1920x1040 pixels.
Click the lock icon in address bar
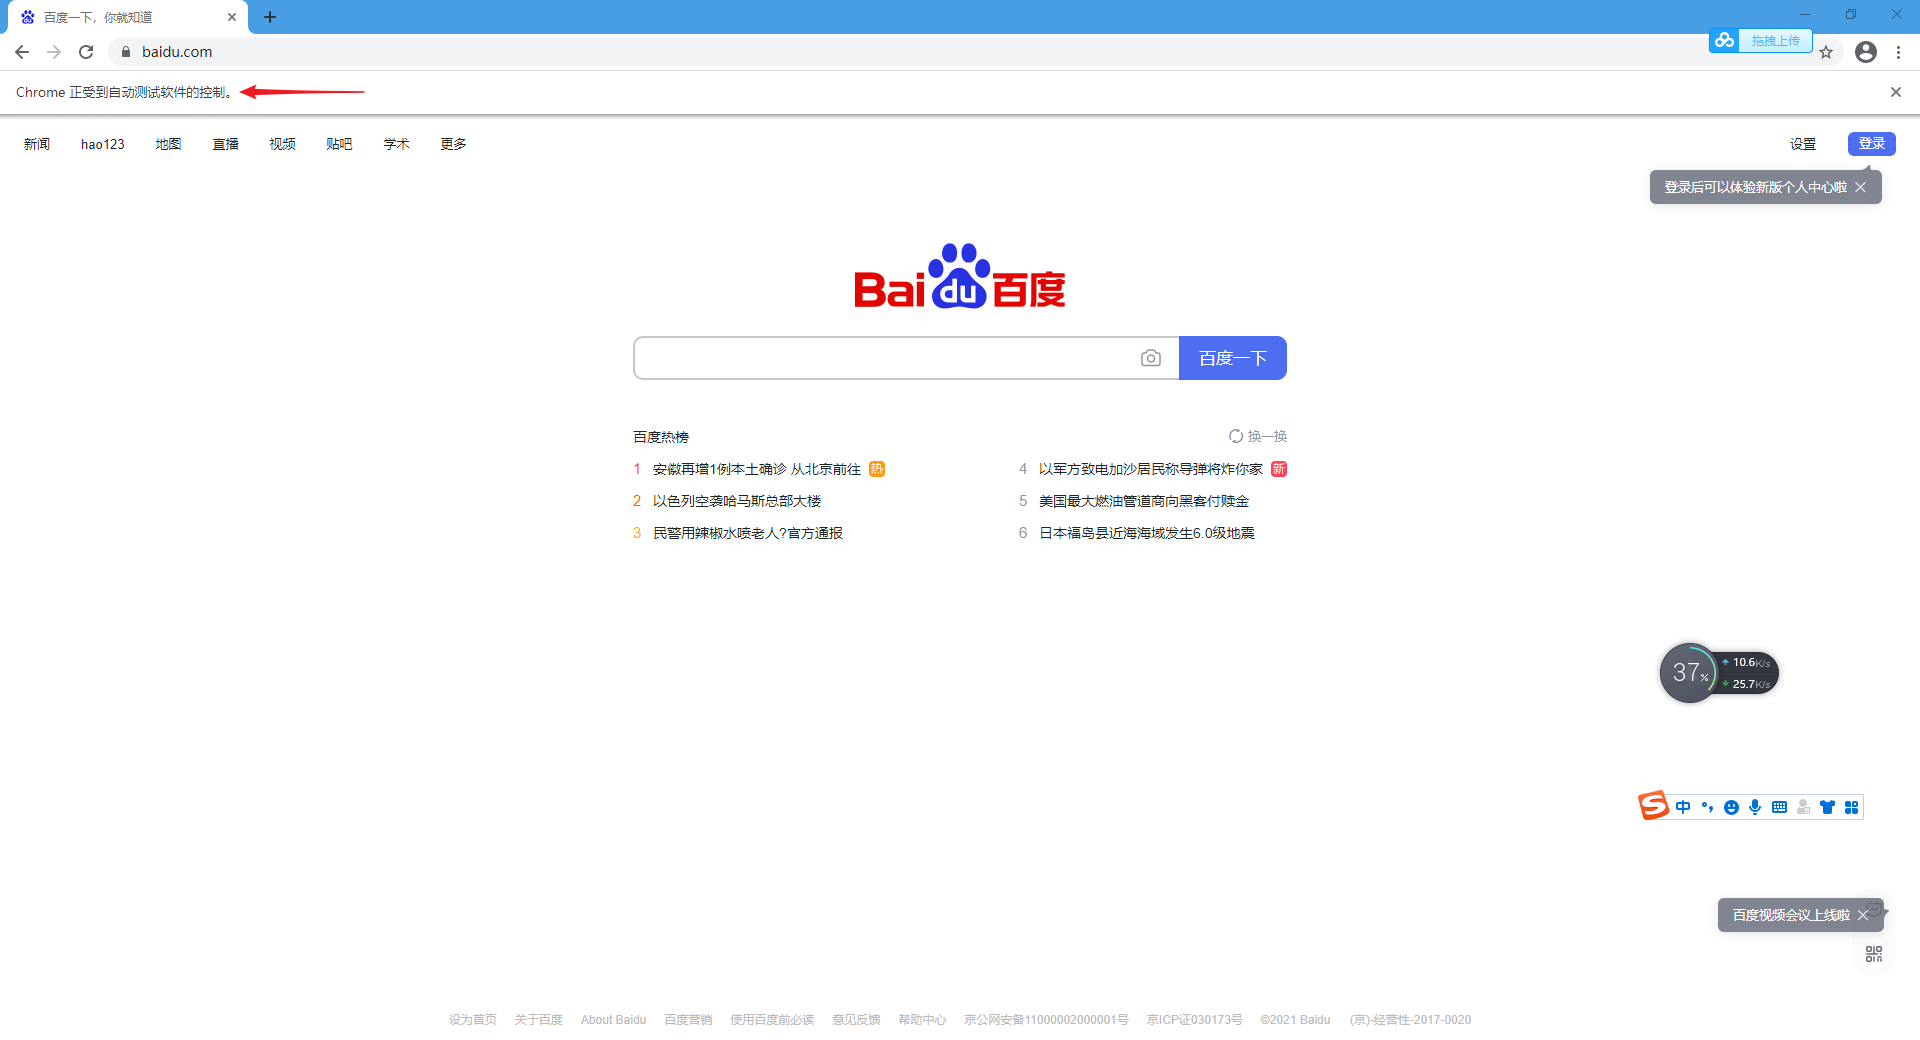[x=126, y=52]
